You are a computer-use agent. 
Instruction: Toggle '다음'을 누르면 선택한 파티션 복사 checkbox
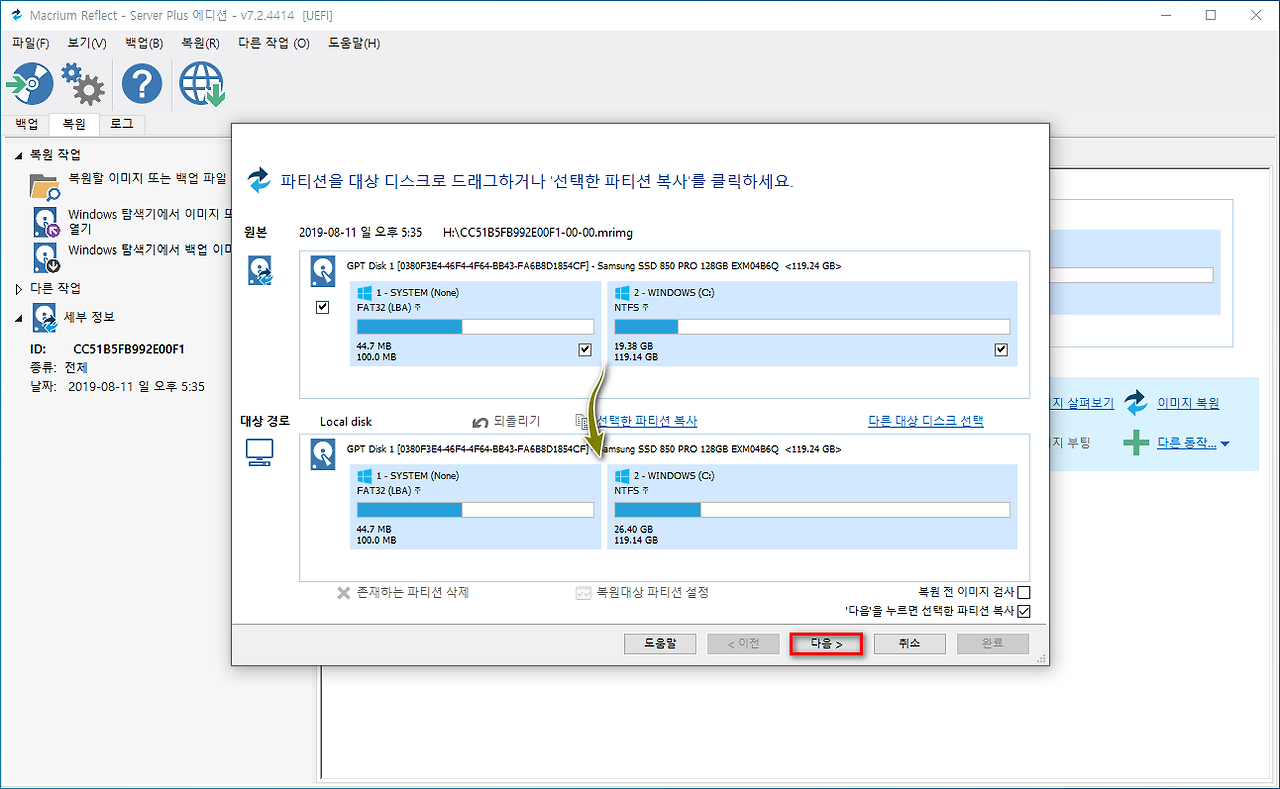pyautogui.click(x=1023, y=611)
